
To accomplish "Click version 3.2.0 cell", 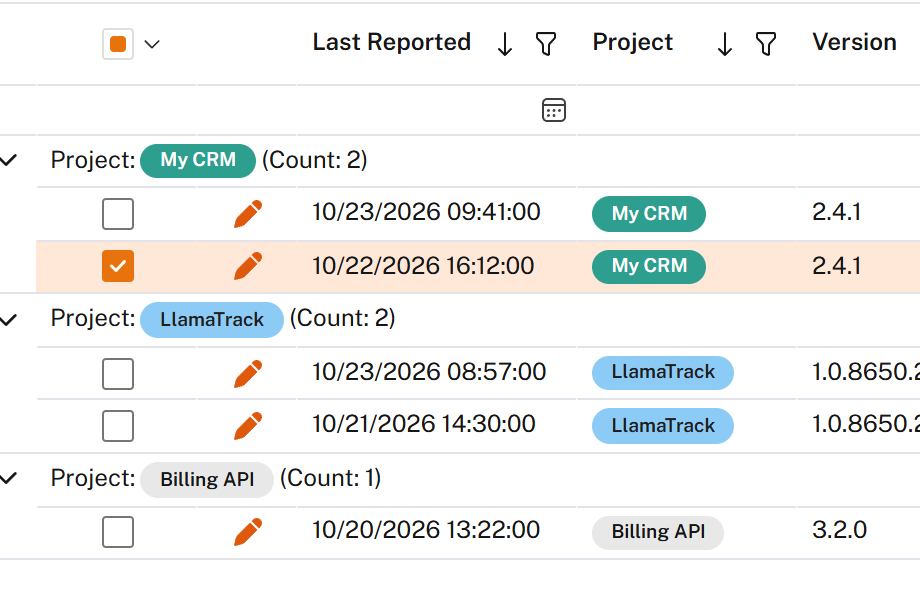I will 840,531.
